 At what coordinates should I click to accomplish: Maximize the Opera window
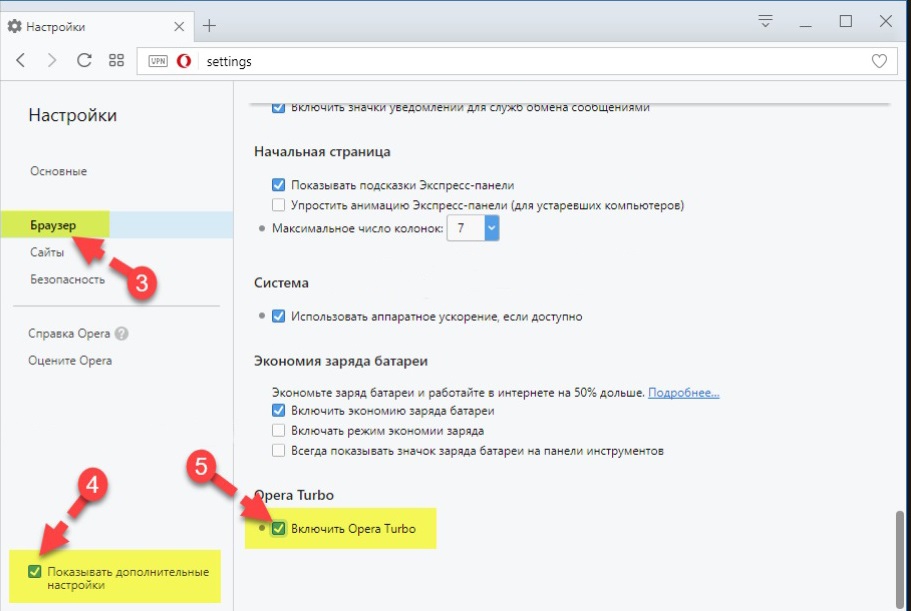[846, 21]
